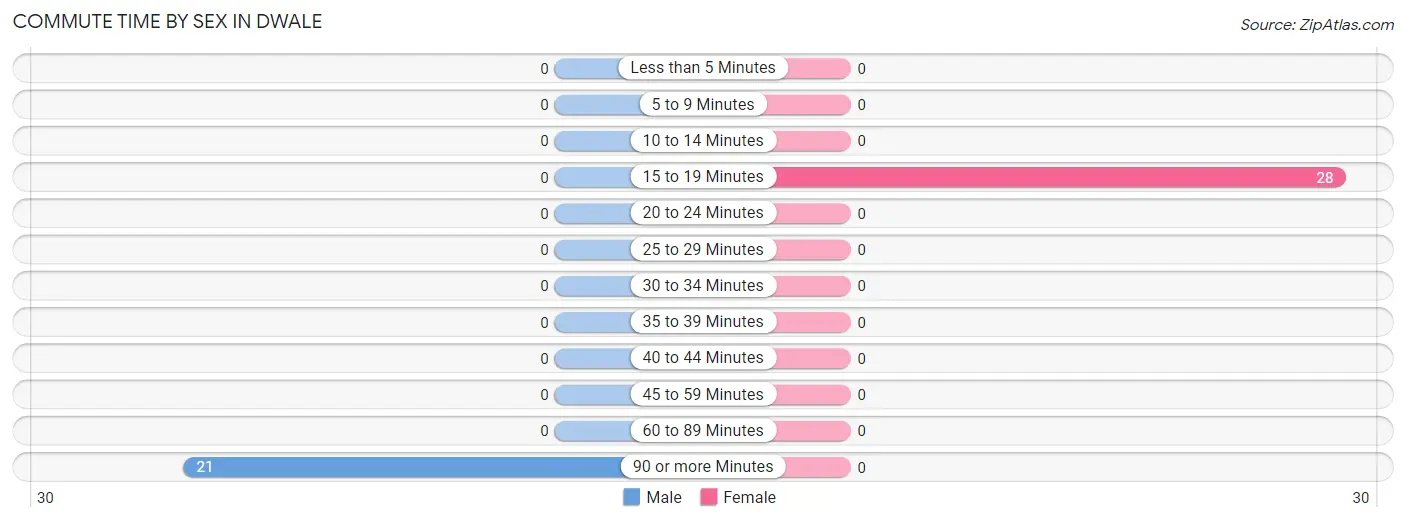Select the 40 to 44 Minutes label
The width and height of the screenshot is (1406, 522).
pos(703,358)
